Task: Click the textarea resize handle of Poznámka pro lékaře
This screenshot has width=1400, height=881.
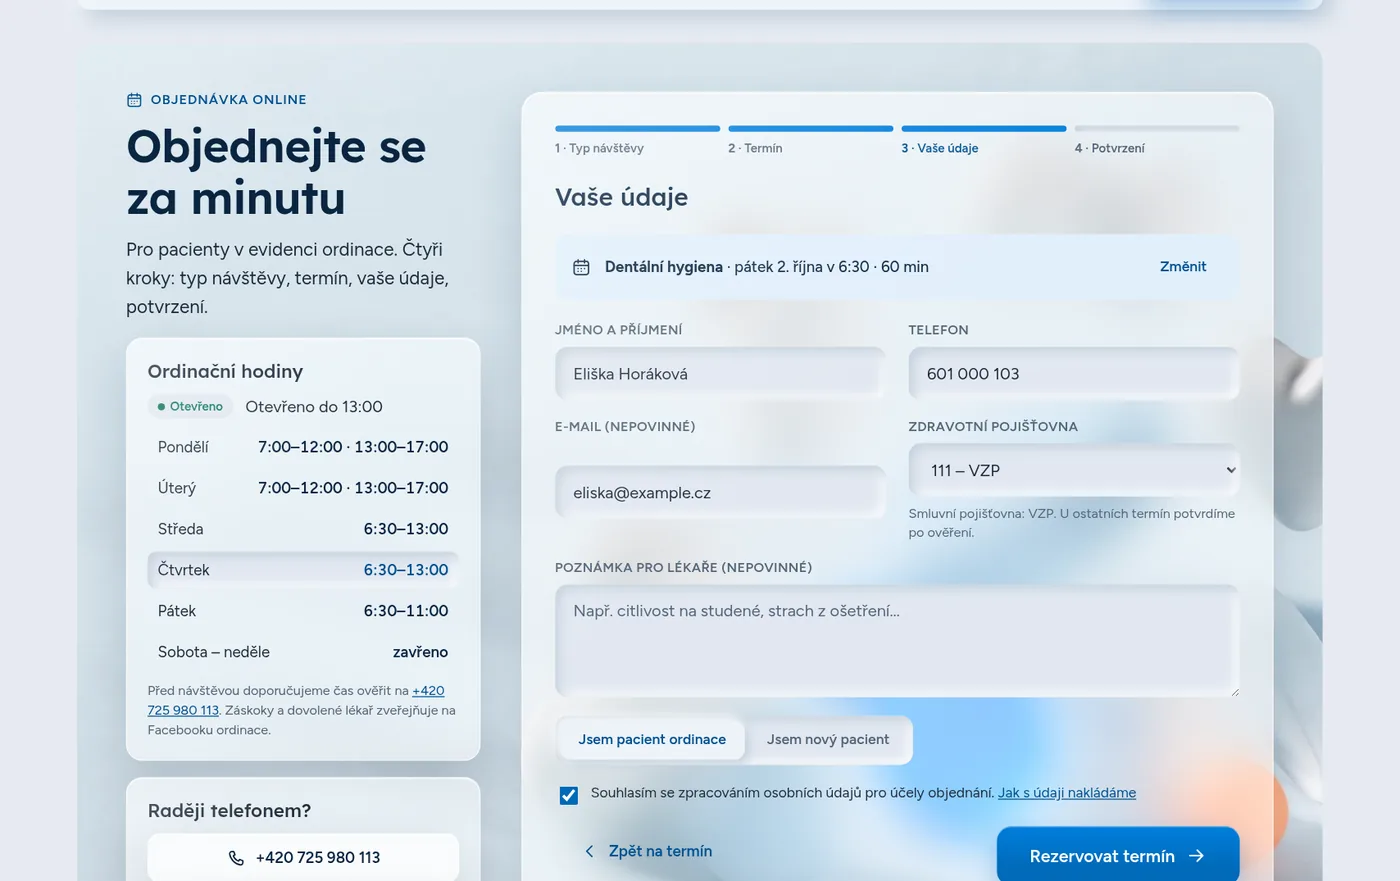Action: coord(1234,691)
